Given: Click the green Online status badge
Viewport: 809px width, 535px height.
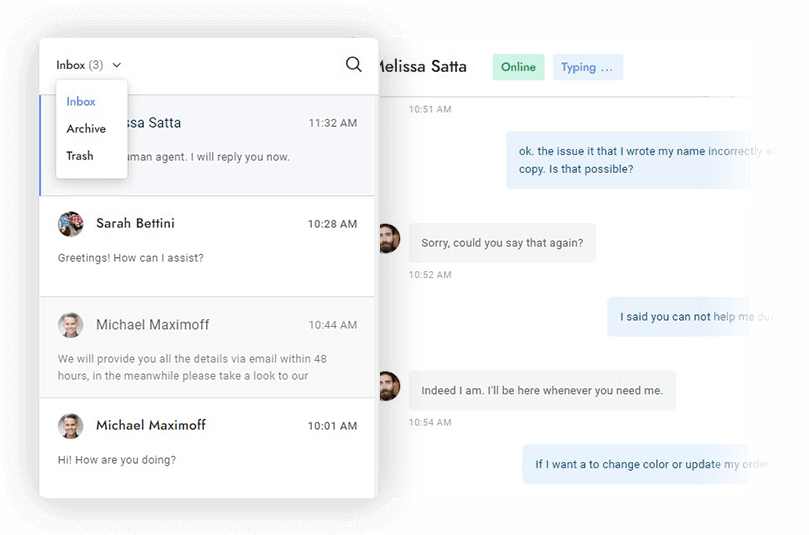Looking at the screenshot, I should click(x=518, y=67).
